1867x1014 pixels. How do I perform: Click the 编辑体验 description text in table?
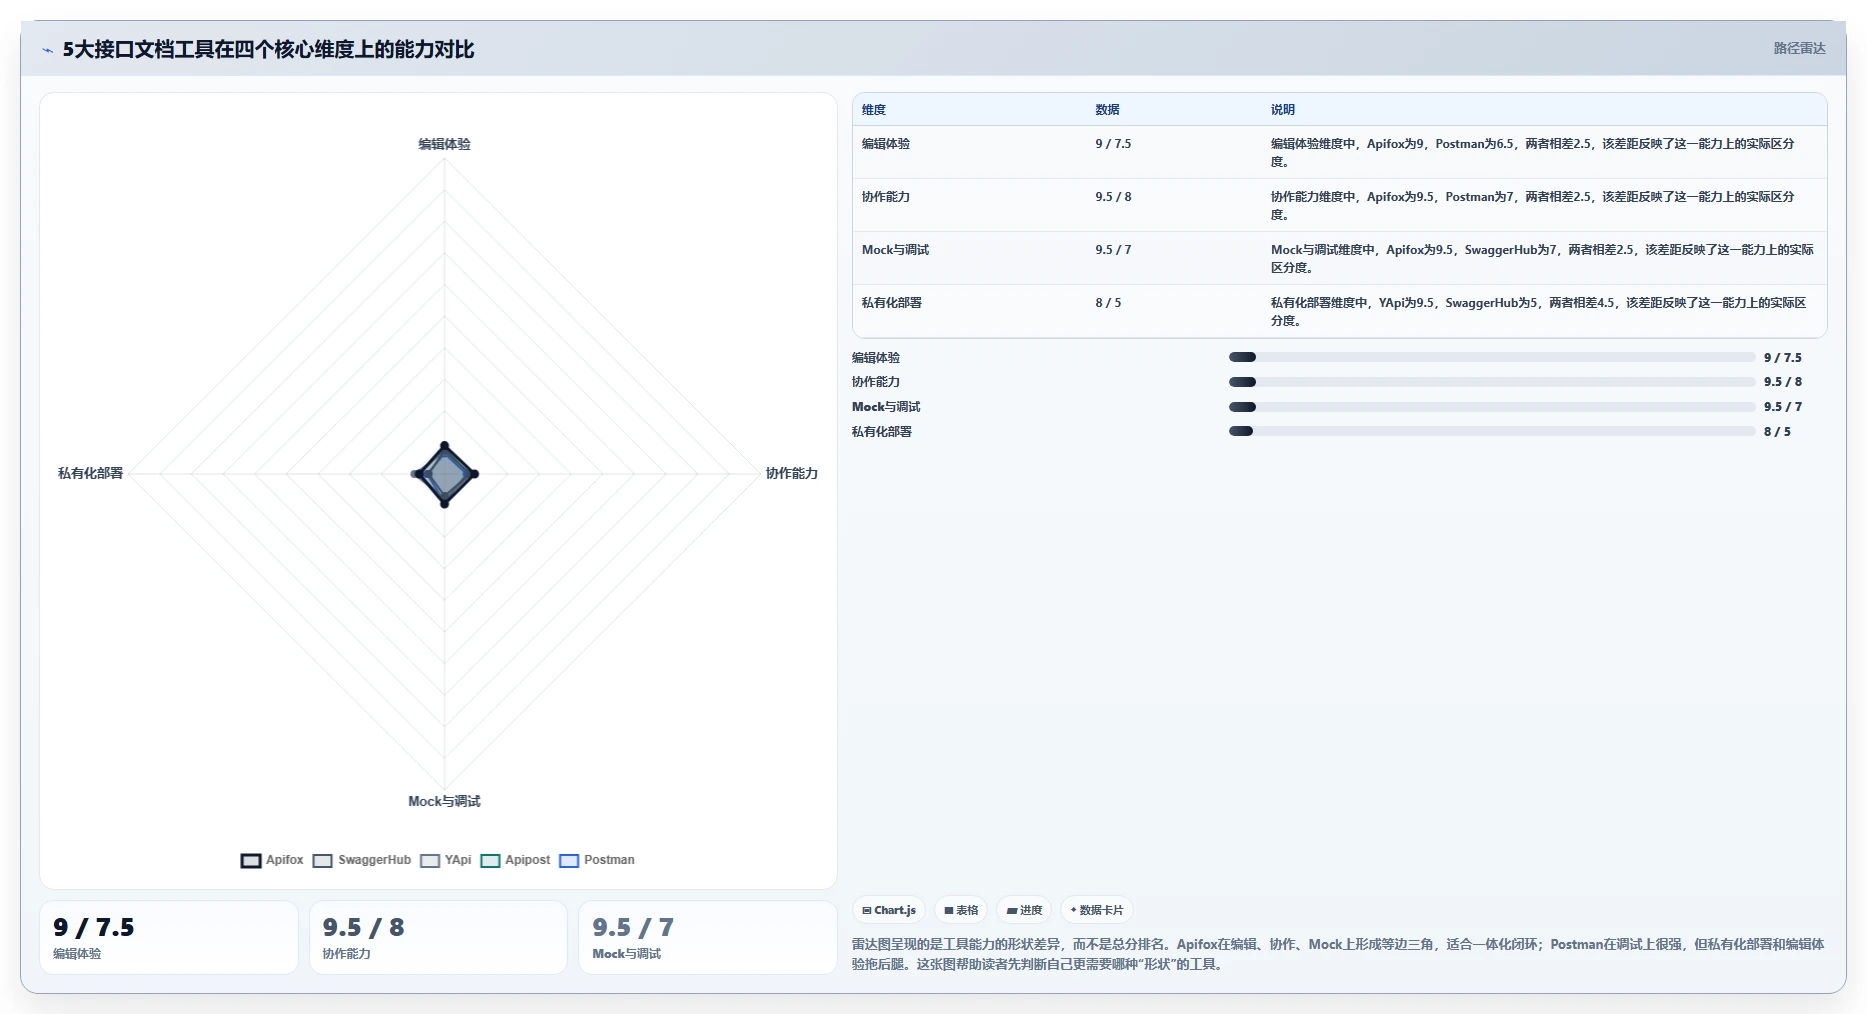pyautogui.click(x=1532, y=153)
